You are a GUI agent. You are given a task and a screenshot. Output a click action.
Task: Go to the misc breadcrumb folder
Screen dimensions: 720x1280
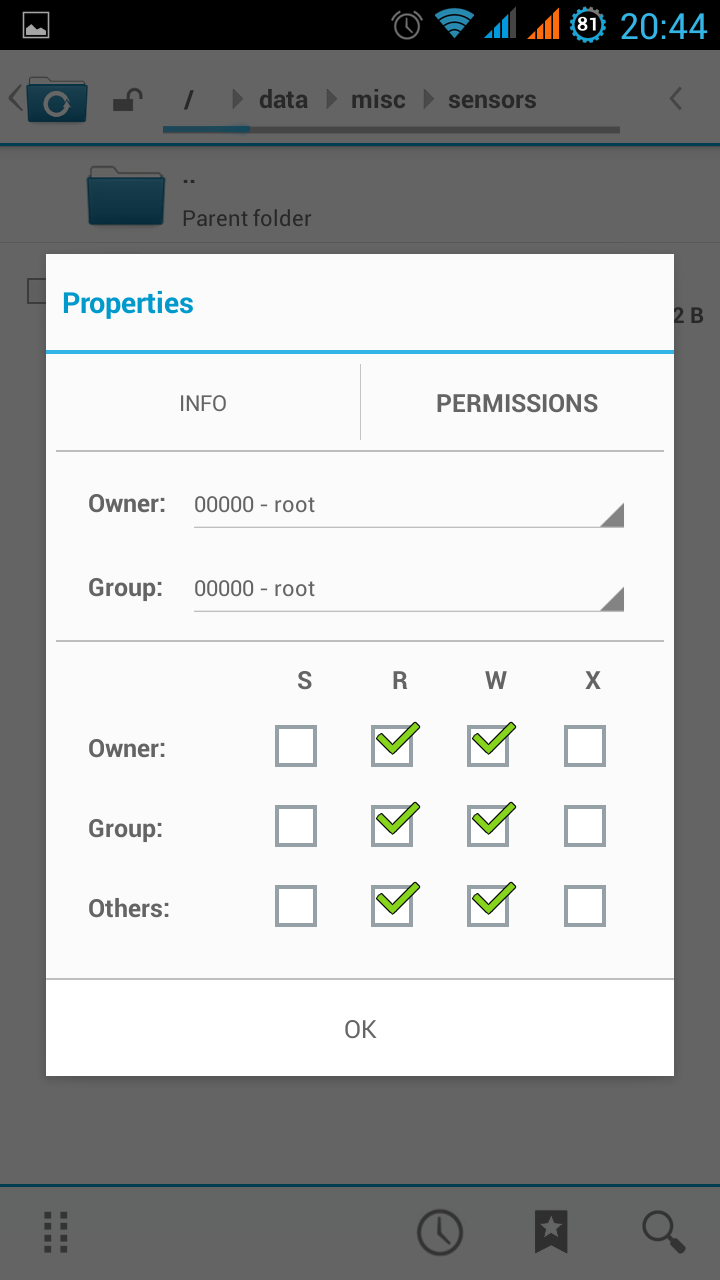[x=378, y=100]
